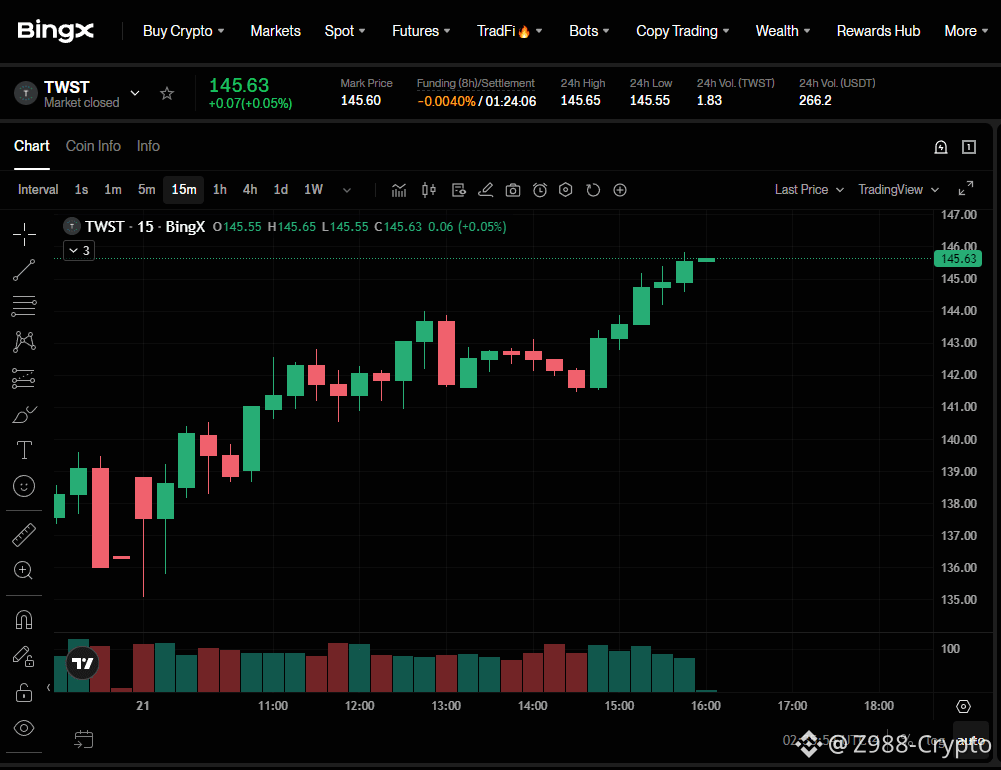Image resolution: width=1001 pixels, height=770 pixels.
Task: Click current price label 145.63 on axis
Action: [958, 259]
